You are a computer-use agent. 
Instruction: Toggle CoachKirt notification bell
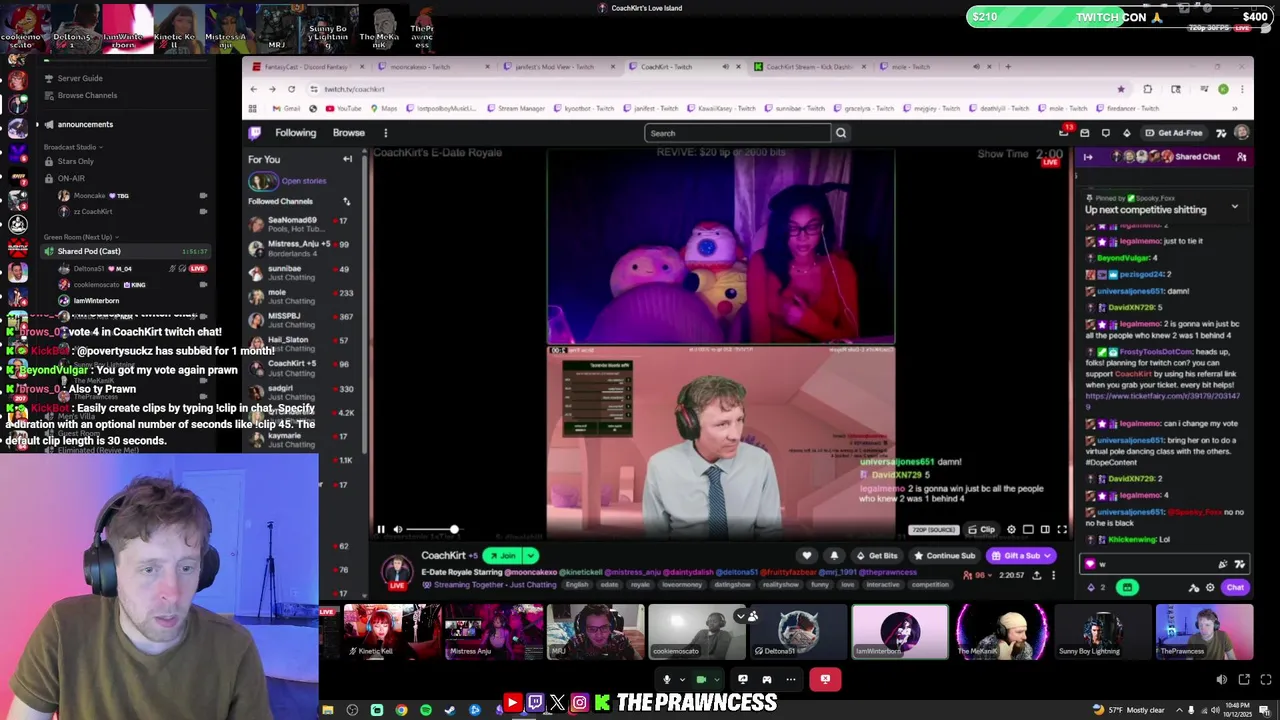click(834, 556)
